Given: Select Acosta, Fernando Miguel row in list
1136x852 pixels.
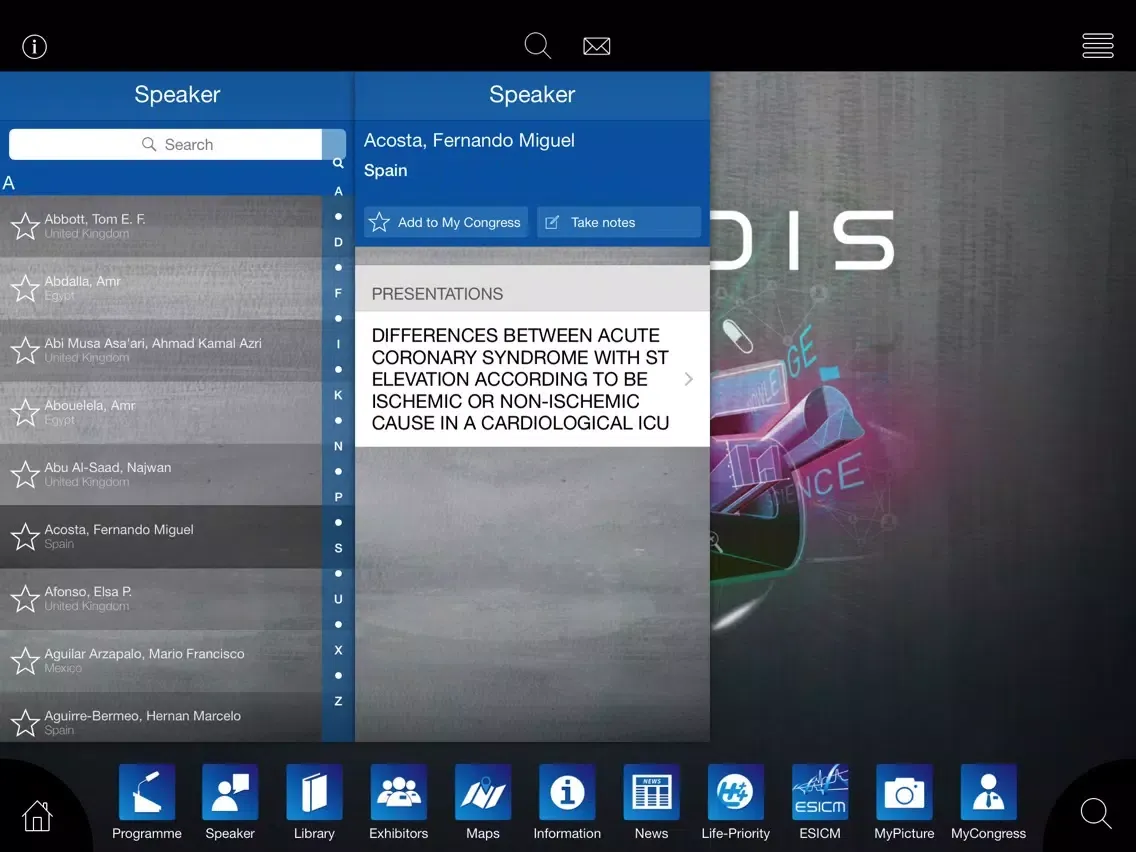Looking at the screenshot, I should [x=161, y=537].
